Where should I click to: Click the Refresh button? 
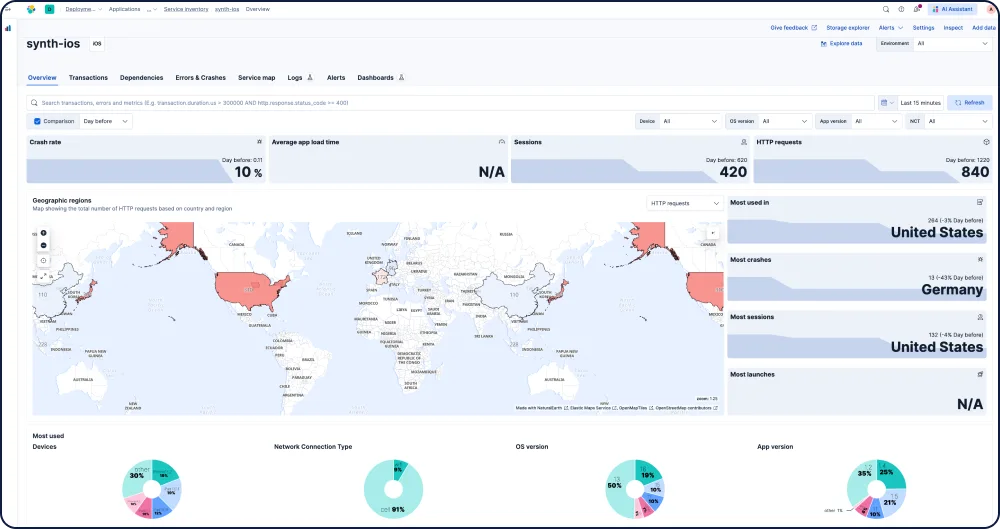coord(969,103)
